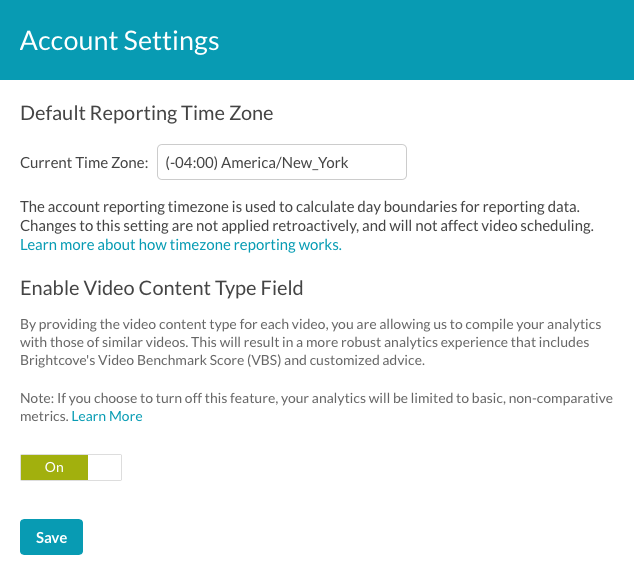Click the green On portion of the switch
This screenshot has width=634, height=569.
coord(54,467)
